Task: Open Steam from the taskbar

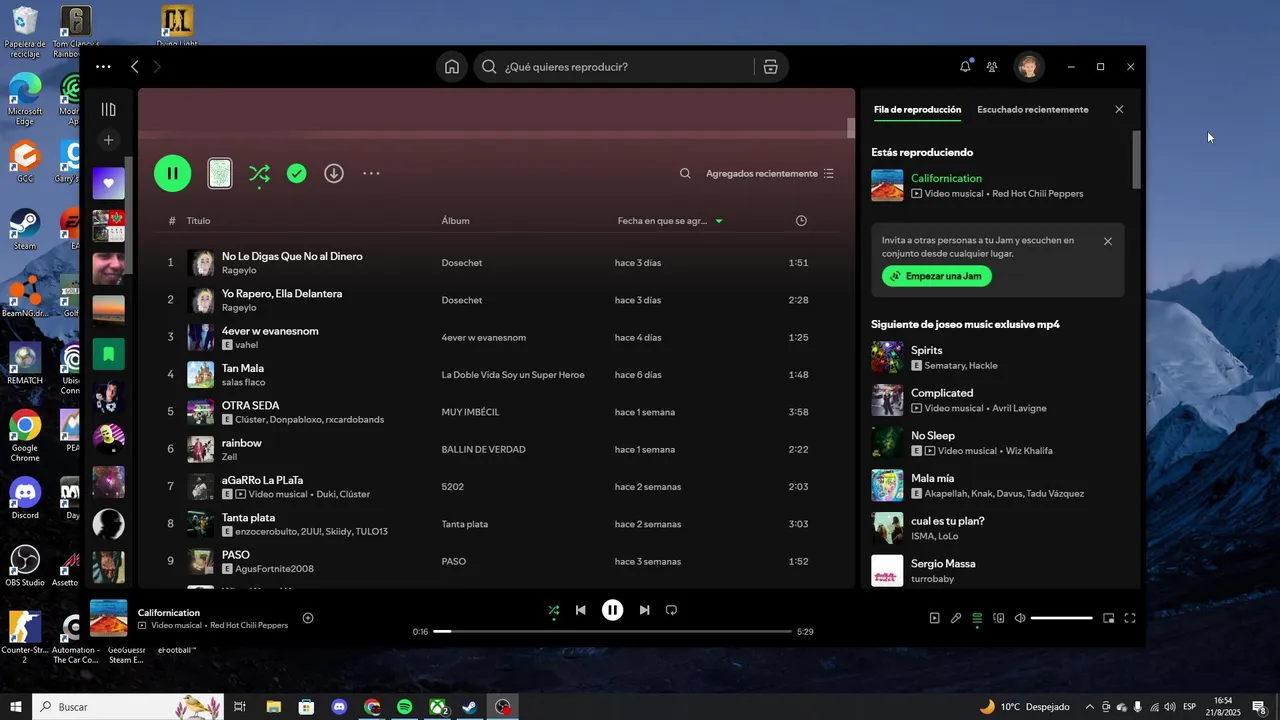Action: [x=469, y=707]
